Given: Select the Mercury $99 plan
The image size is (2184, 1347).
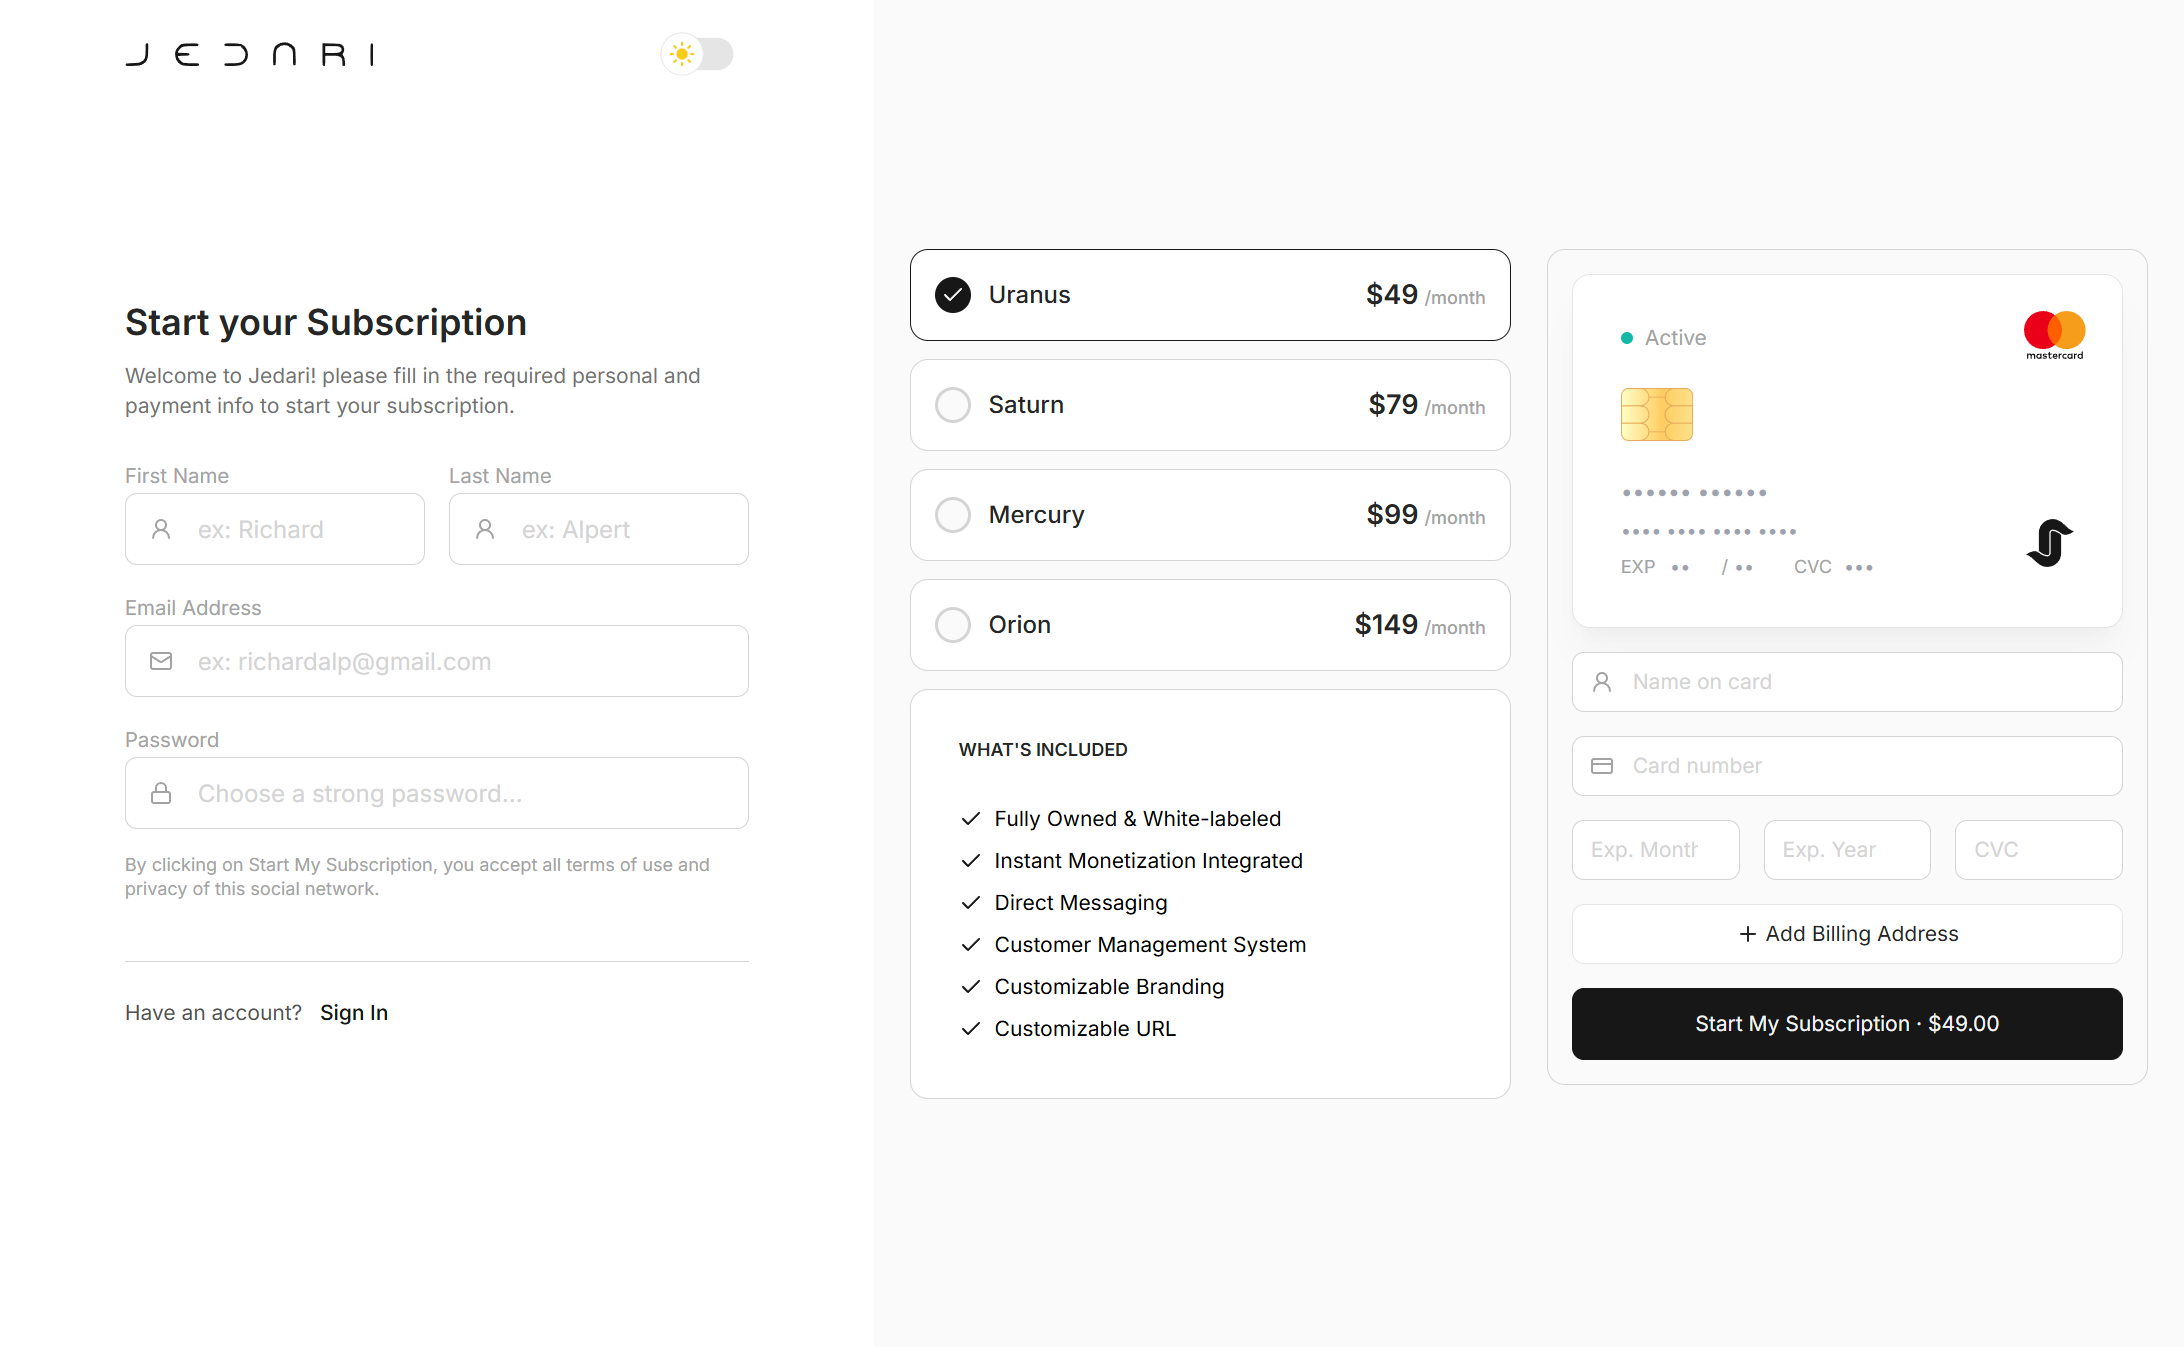Looking at the screenshot, I should point(1210,515).
